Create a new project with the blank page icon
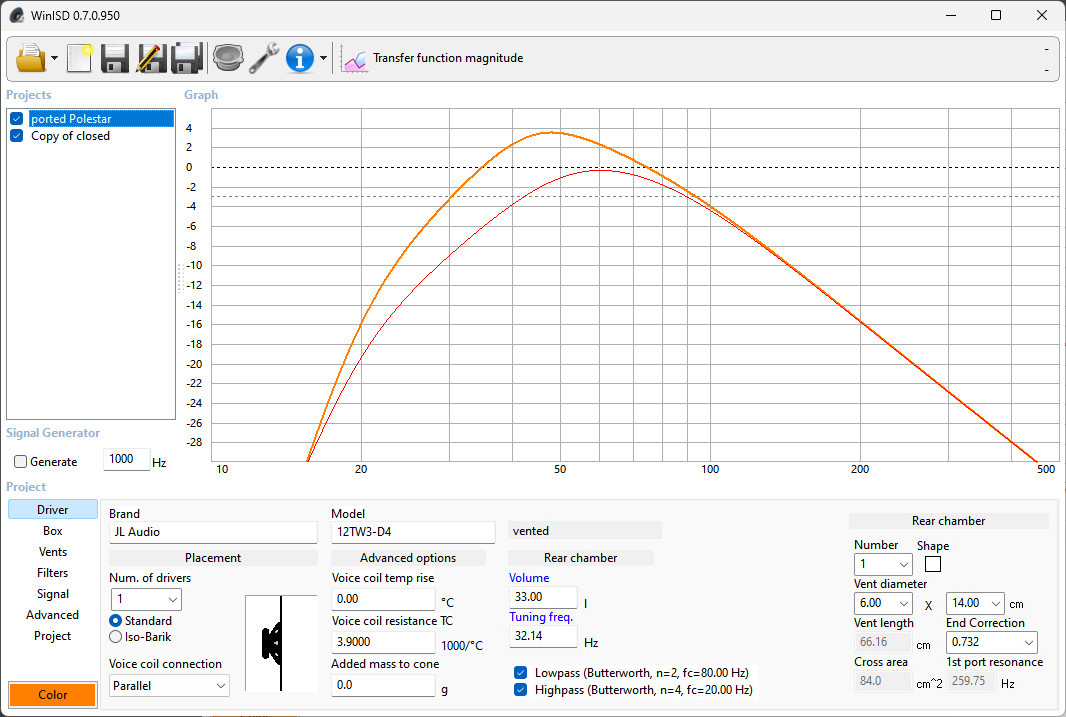The height and width of the screenshot is (717, 1066). [x=79, y=58]
